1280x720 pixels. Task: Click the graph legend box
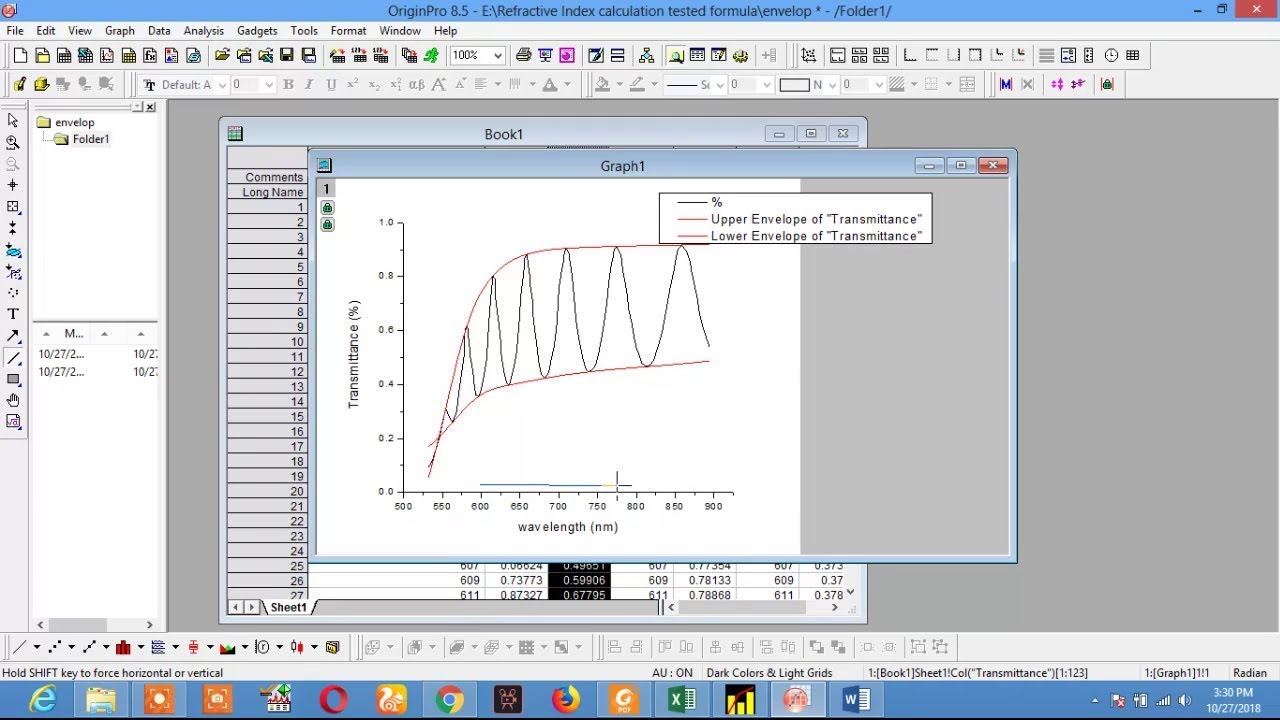(795, 219)
